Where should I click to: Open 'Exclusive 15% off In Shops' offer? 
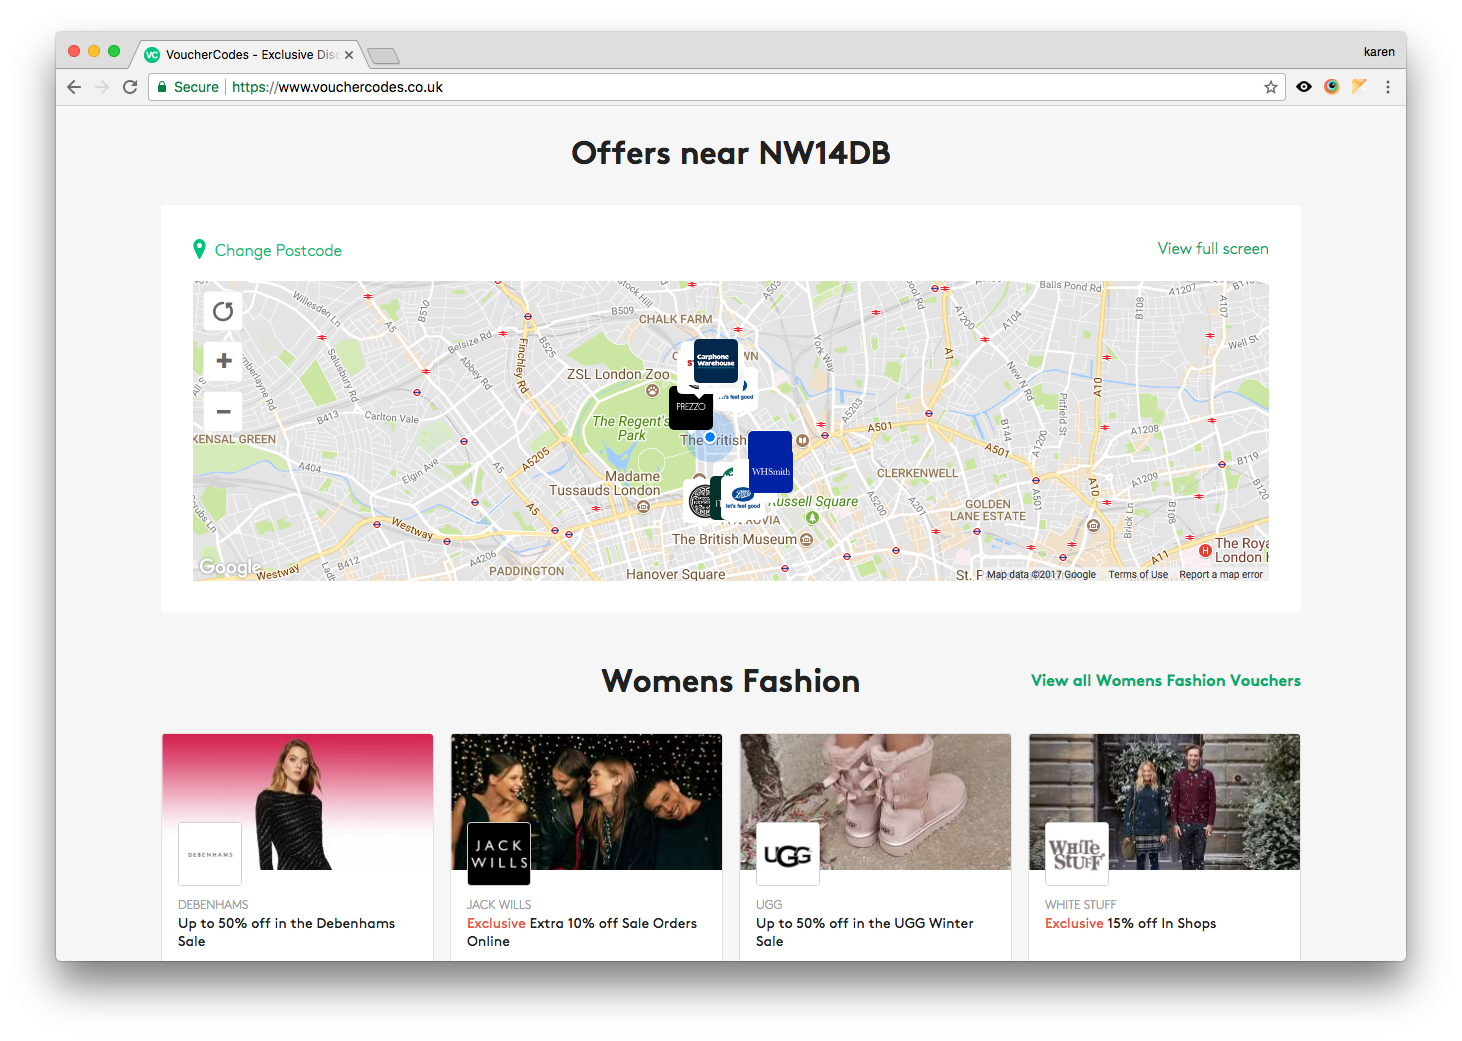tap(1131, 923)
